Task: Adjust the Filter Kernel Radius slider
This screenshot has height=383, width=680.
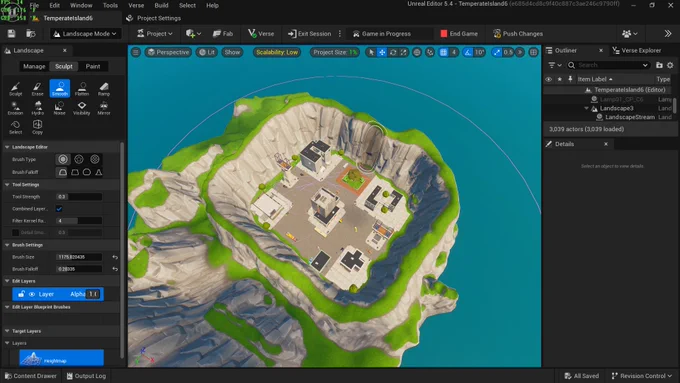Action: (79, 221)
